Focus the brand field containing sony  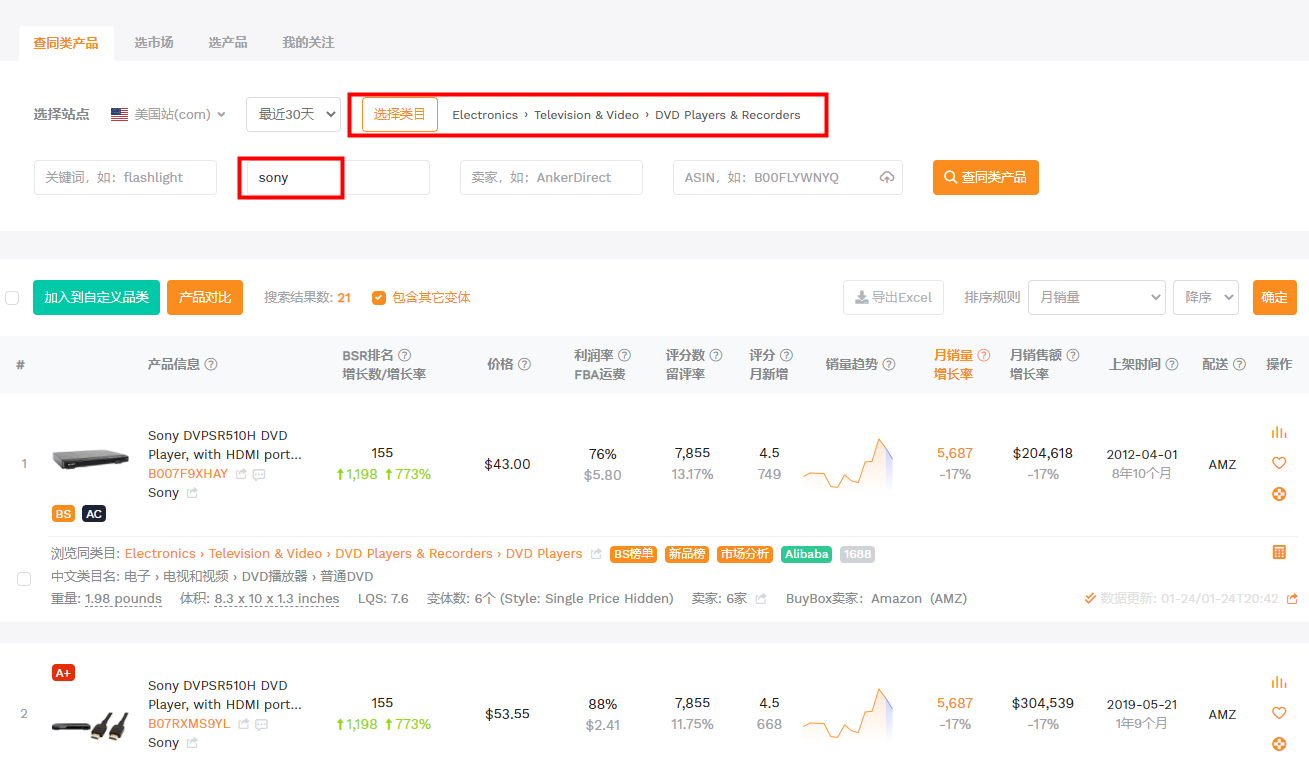[338, 177]
